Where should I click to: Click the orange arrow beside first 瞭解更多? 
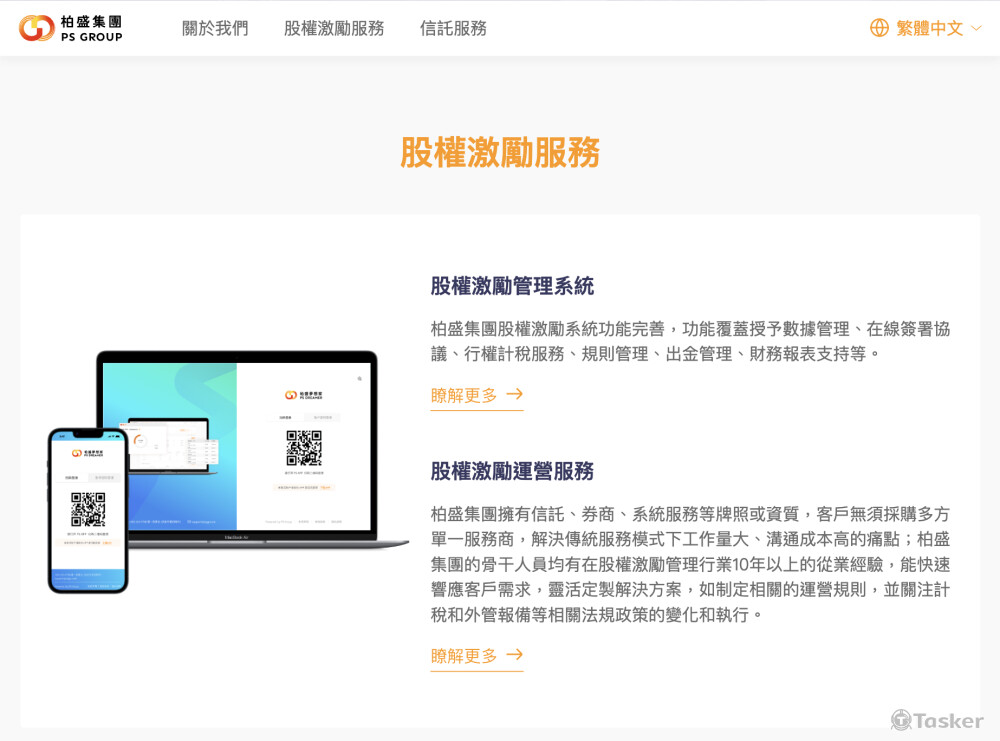point(515,395)
